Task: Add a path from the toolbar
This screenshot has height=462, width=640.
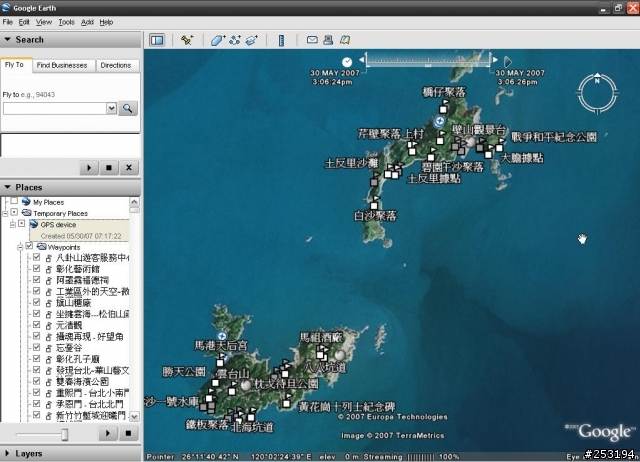Action: tap(235, 40)
